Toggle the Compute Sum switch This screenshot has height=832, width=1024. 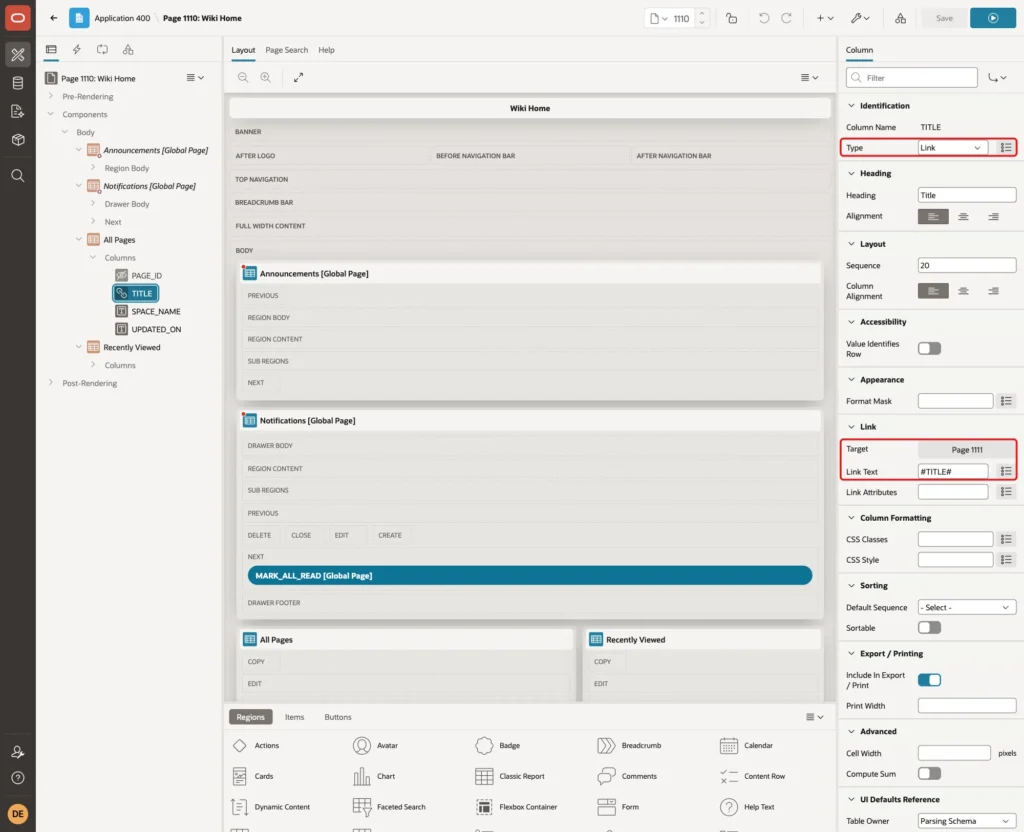click(929, 773)
